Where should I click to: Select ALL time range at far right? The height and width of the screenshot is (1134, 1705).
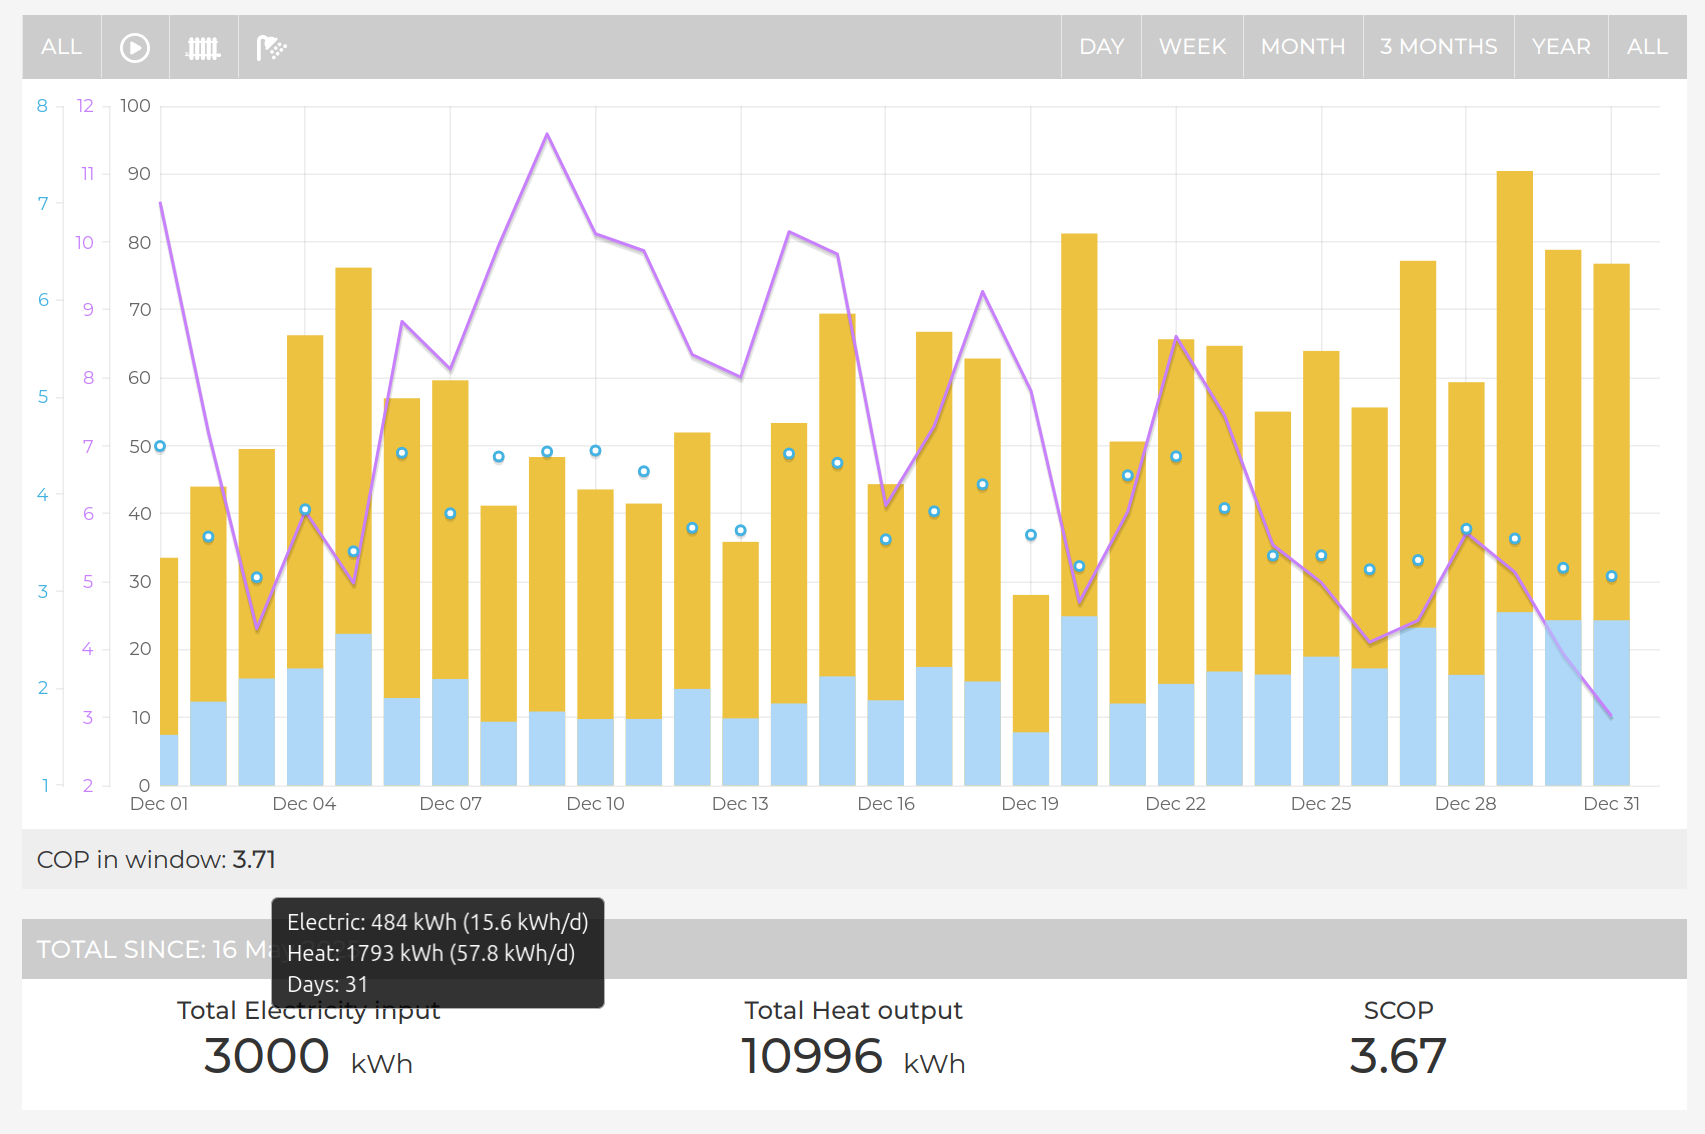[1647, 47]
